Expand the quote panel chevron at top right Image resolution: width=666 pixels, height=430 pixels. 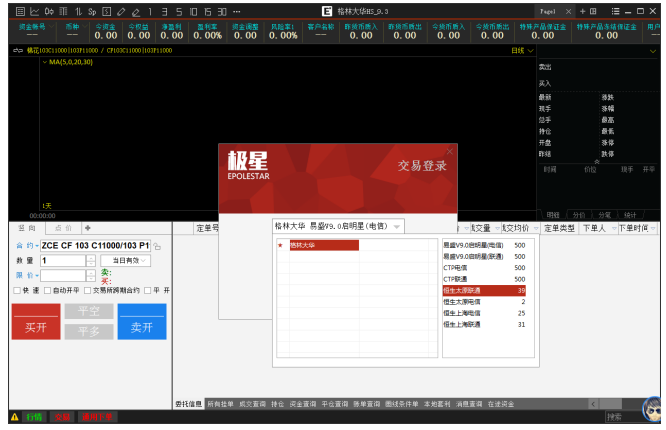coord(653,51)
